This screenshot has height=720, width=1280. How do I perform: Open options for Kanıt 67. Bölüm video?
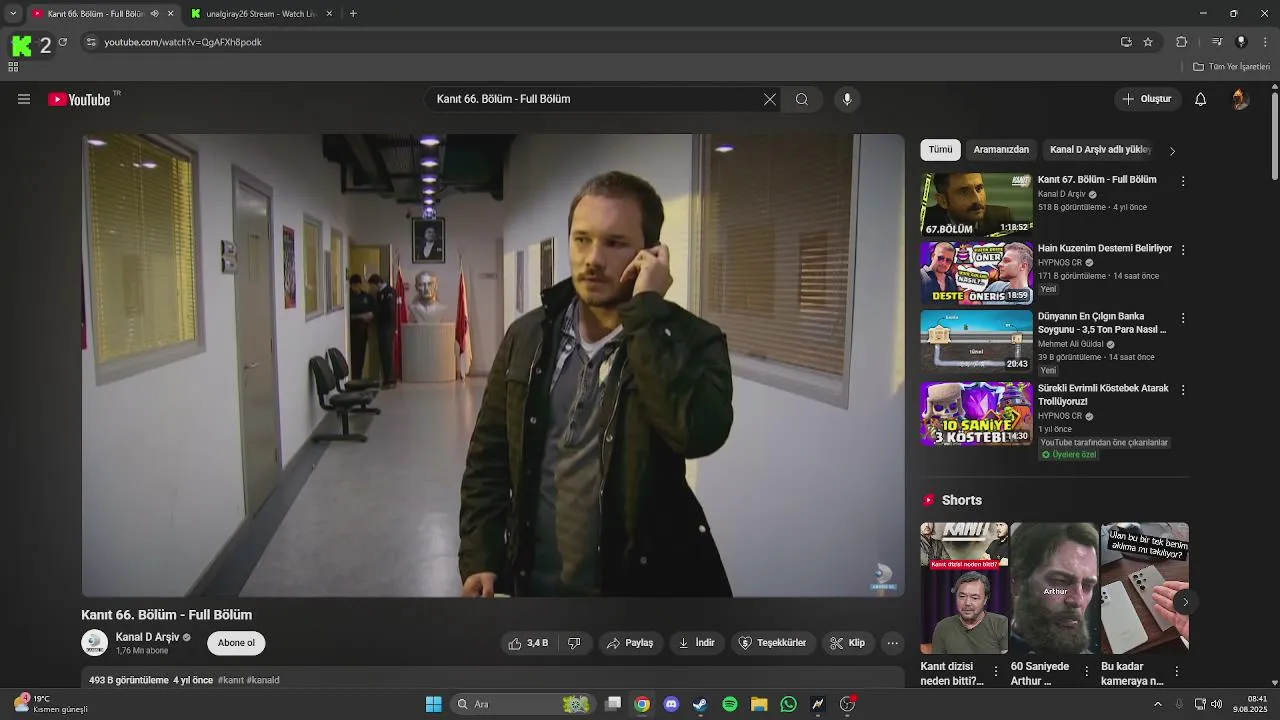[1183, 182]
